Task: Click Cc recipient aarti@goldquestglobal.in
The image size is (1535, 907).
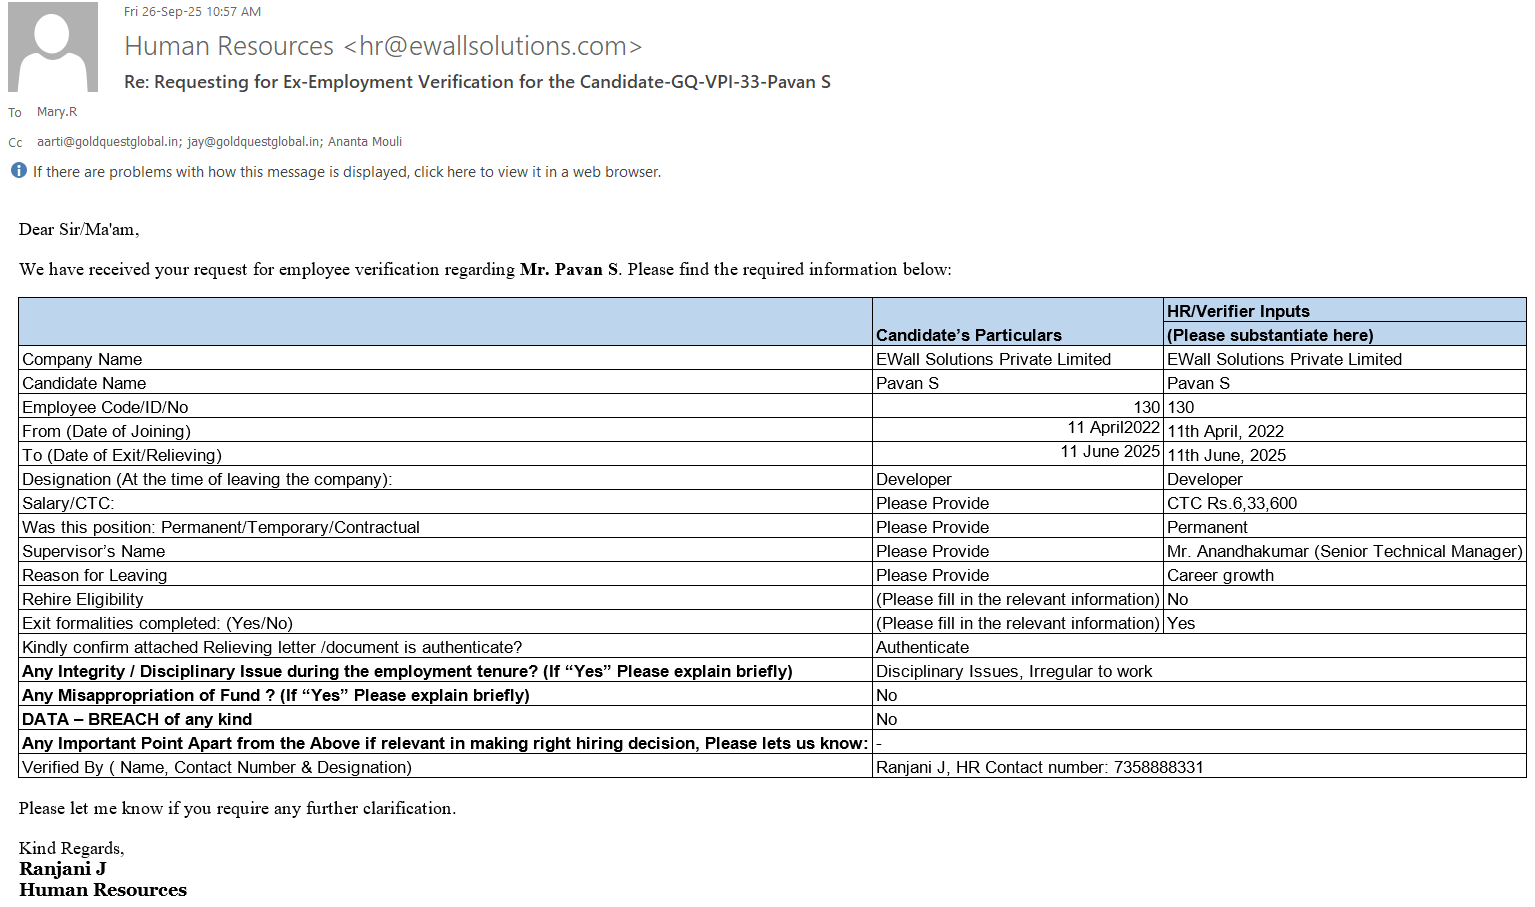Action: (x=108, y=142)
